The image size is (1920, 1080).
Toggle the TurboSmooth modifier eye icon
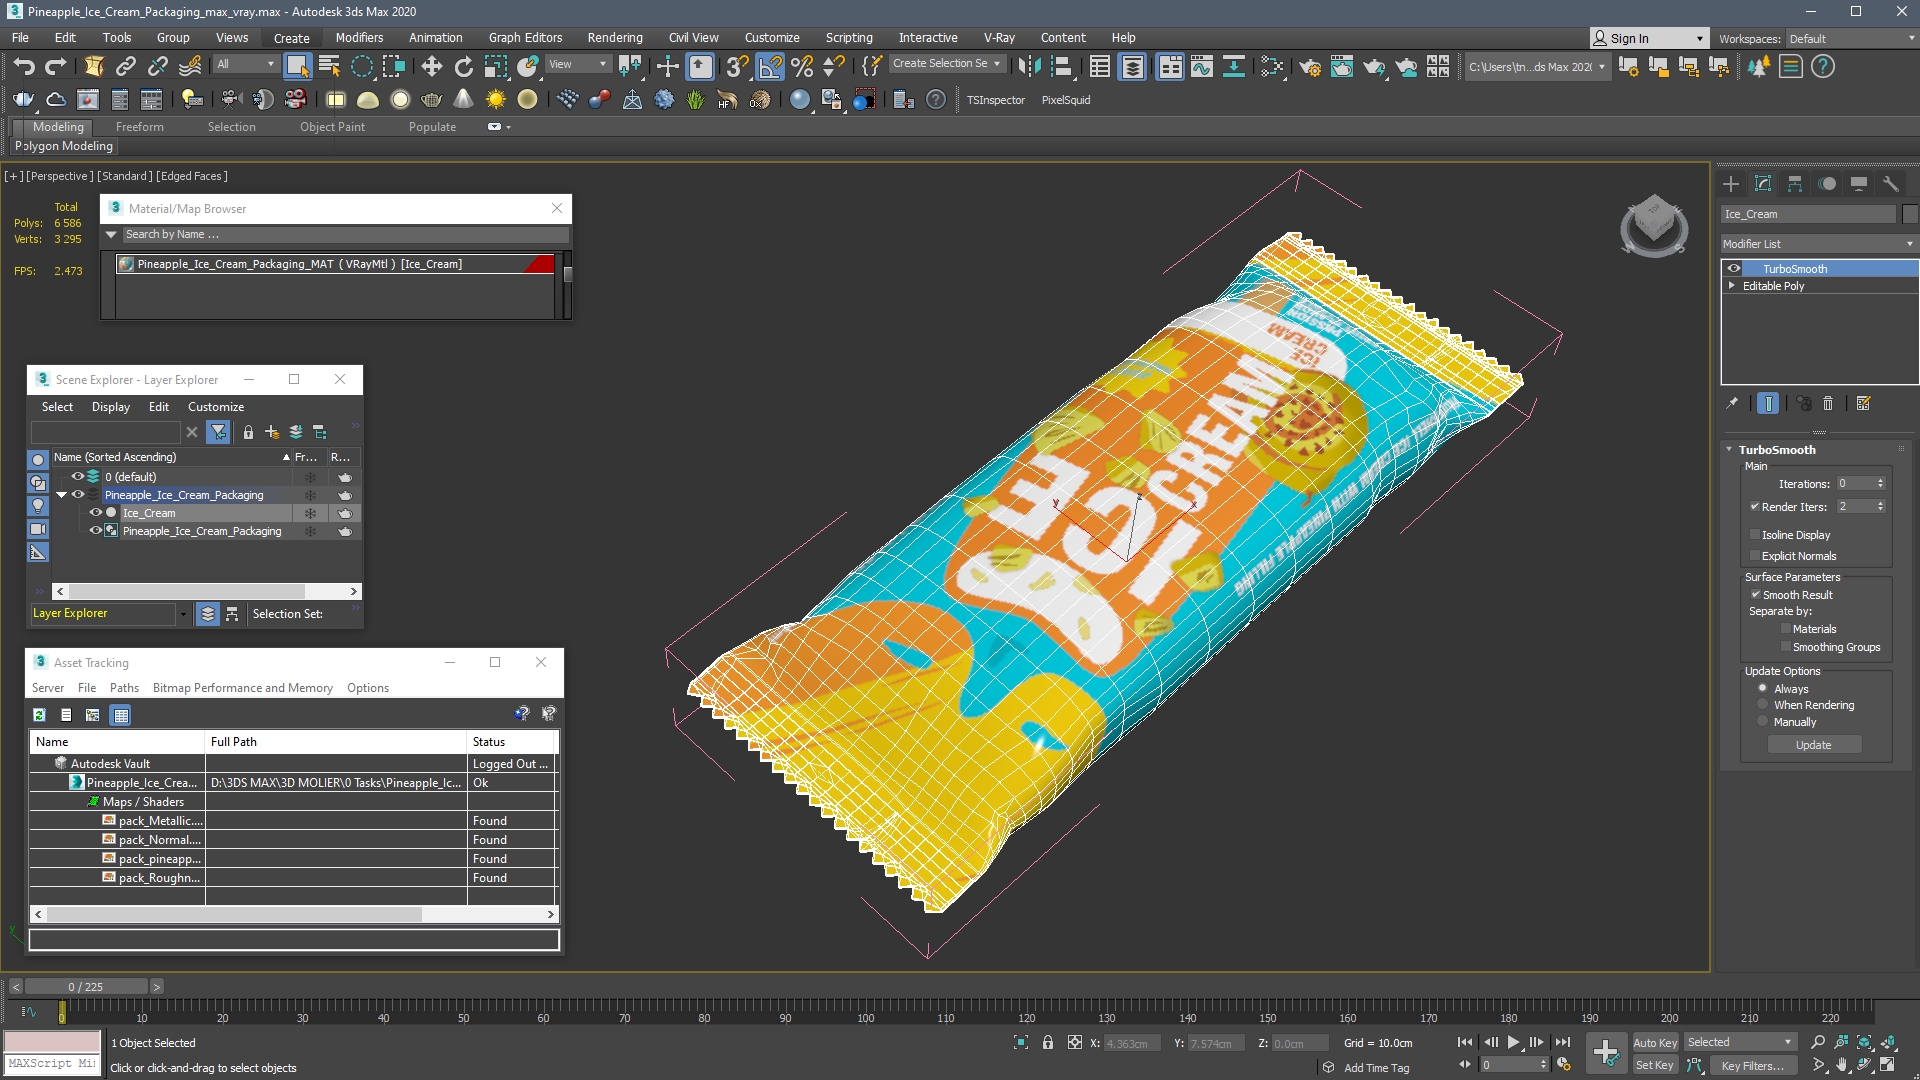(x=1734, y=269)
